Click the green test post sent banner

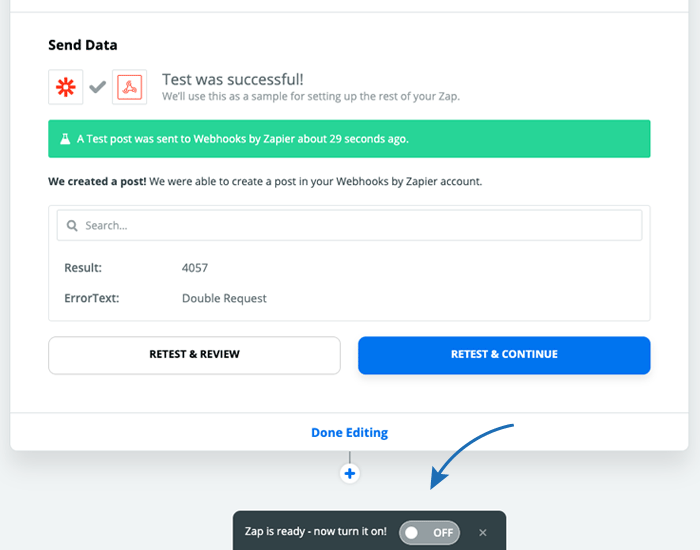tap(350, 139)
